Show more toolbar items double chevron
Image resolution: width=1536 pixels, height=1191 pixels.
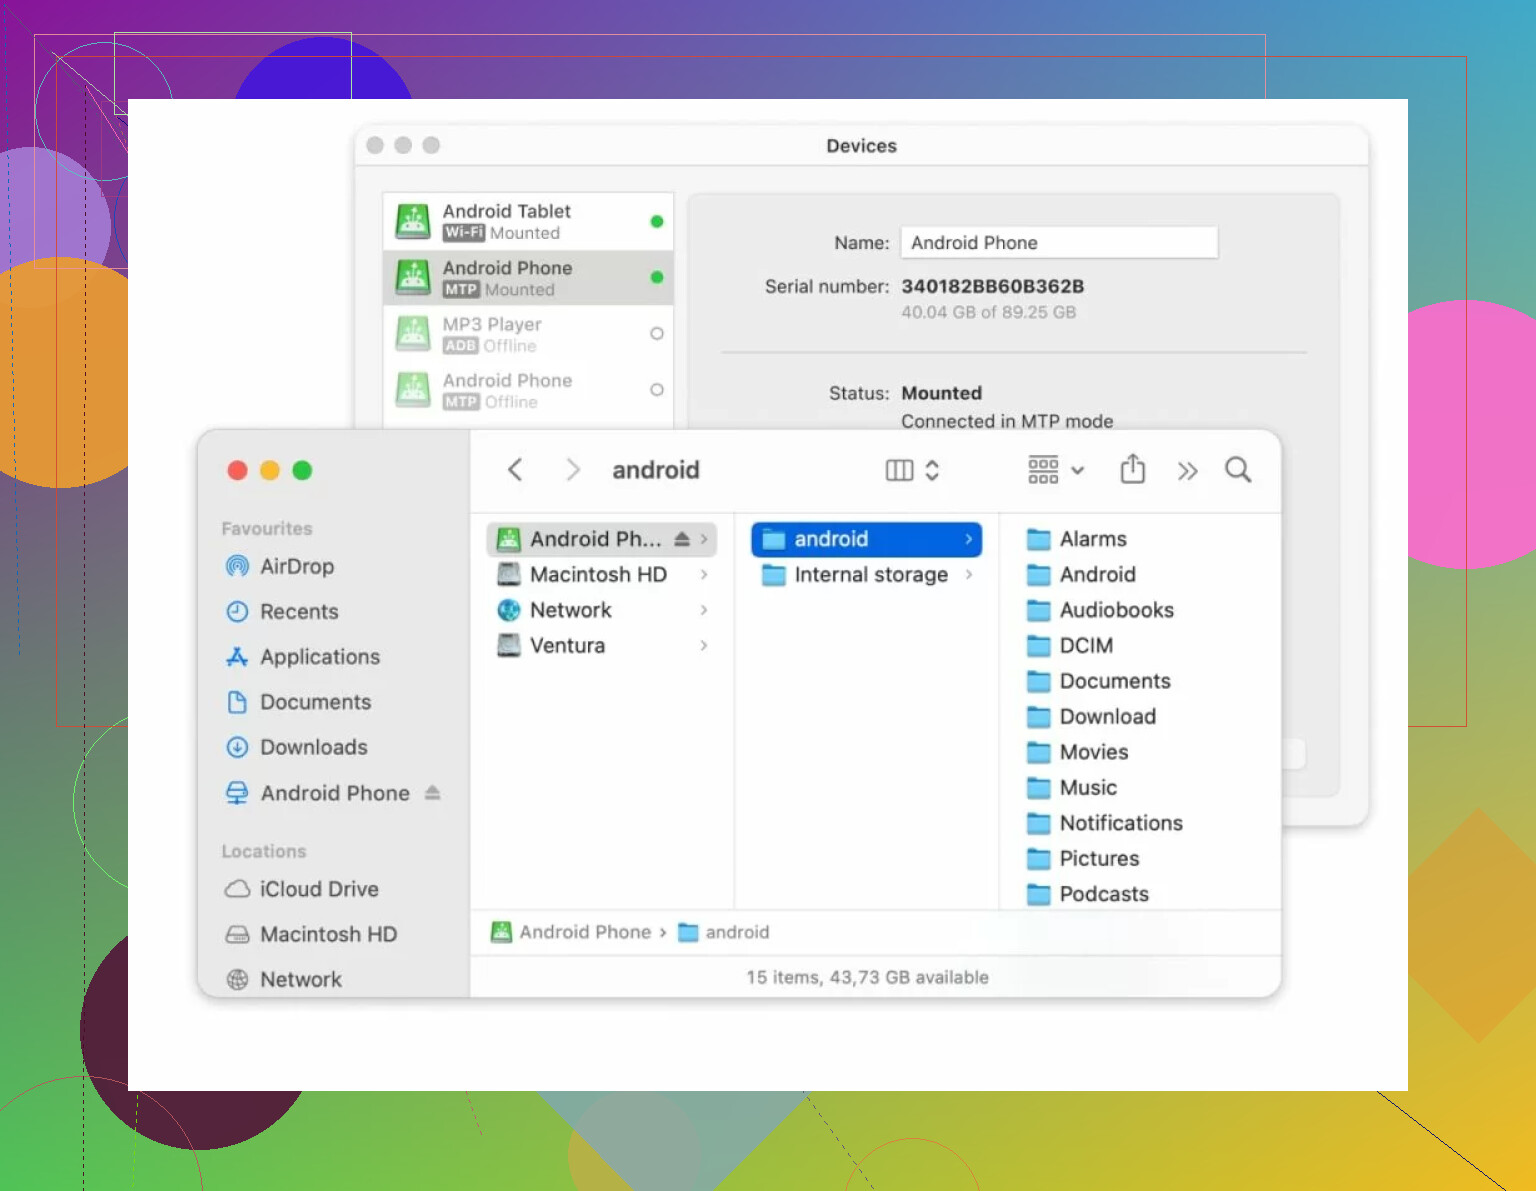click(x=1187, y=471)
